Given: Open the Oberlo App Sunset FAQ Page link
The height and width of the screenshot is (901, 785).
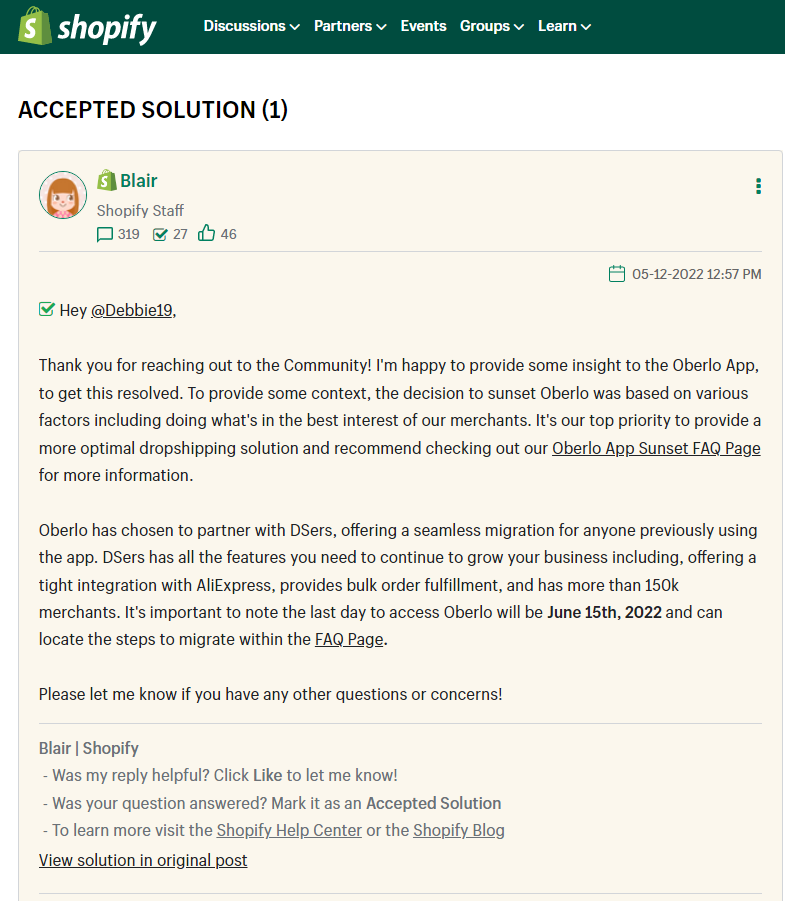Looking at the screenshot, I should click(x=656, y=448).
